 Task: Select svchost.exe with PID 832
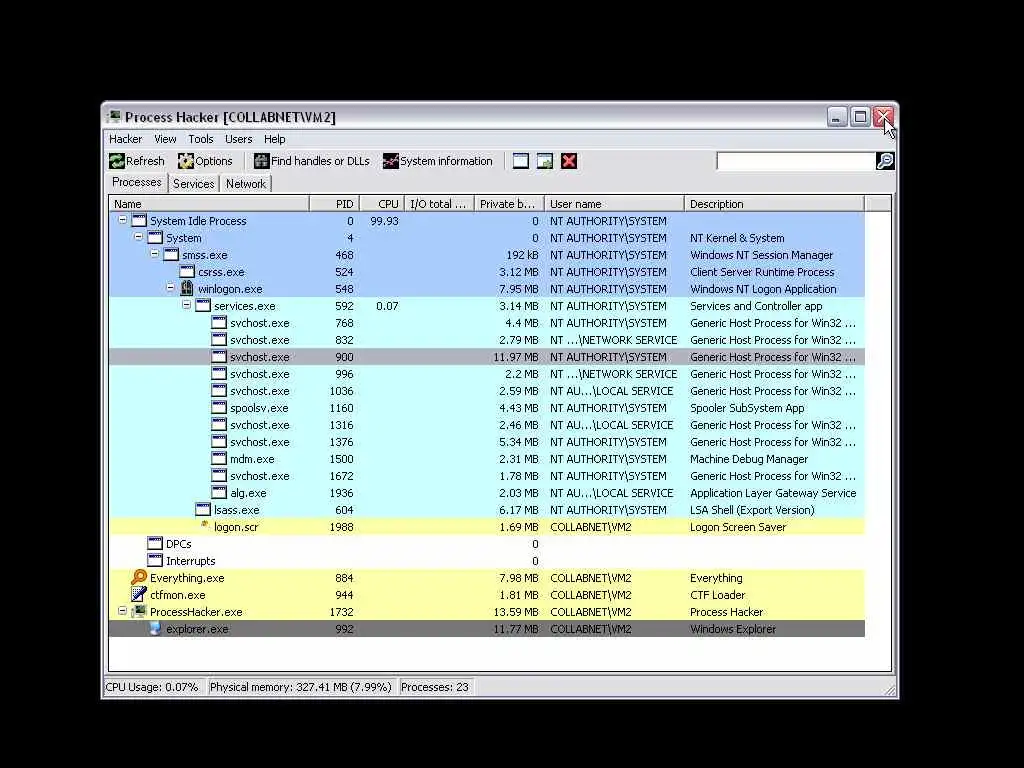tap(487, 340)
